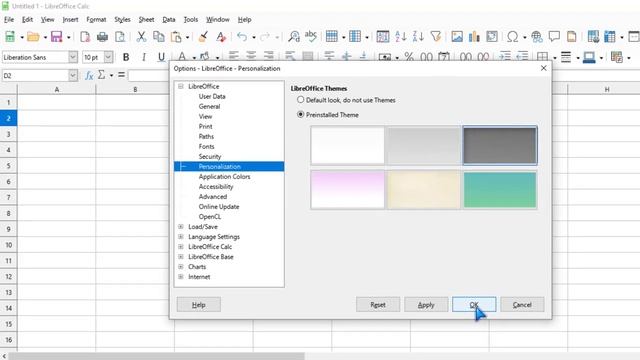The height and width of the screenshot is (360, 640).
Task: Expand Language Settings tree node
Action: [x=181, y=237]
